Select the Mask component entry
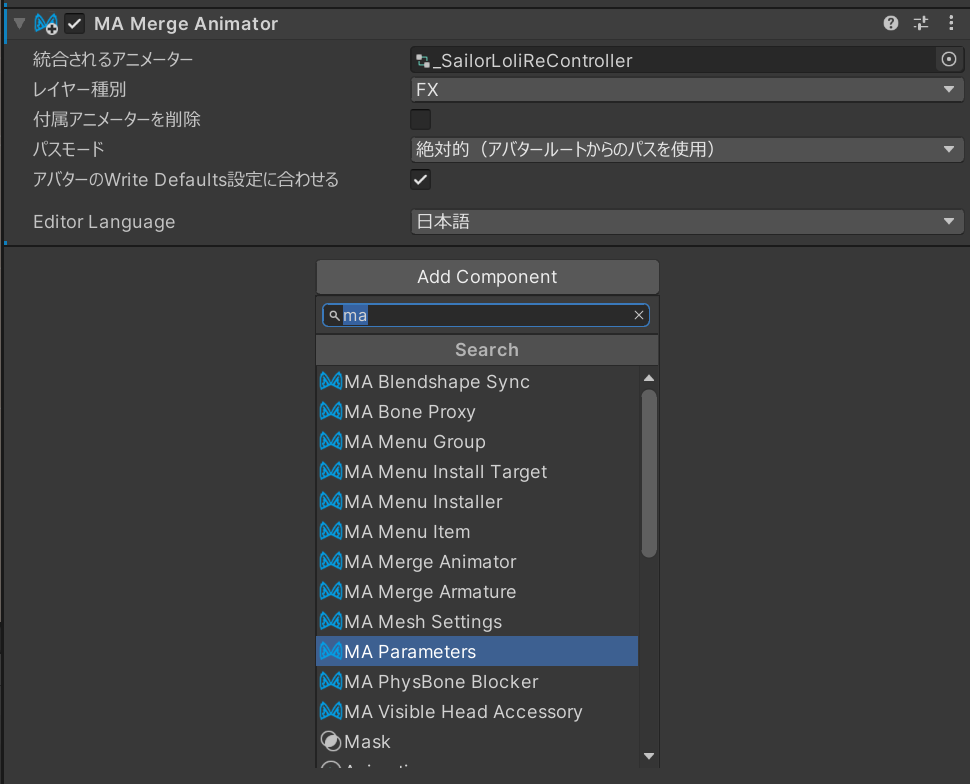The image size is (970, 784). click(477, 742)
